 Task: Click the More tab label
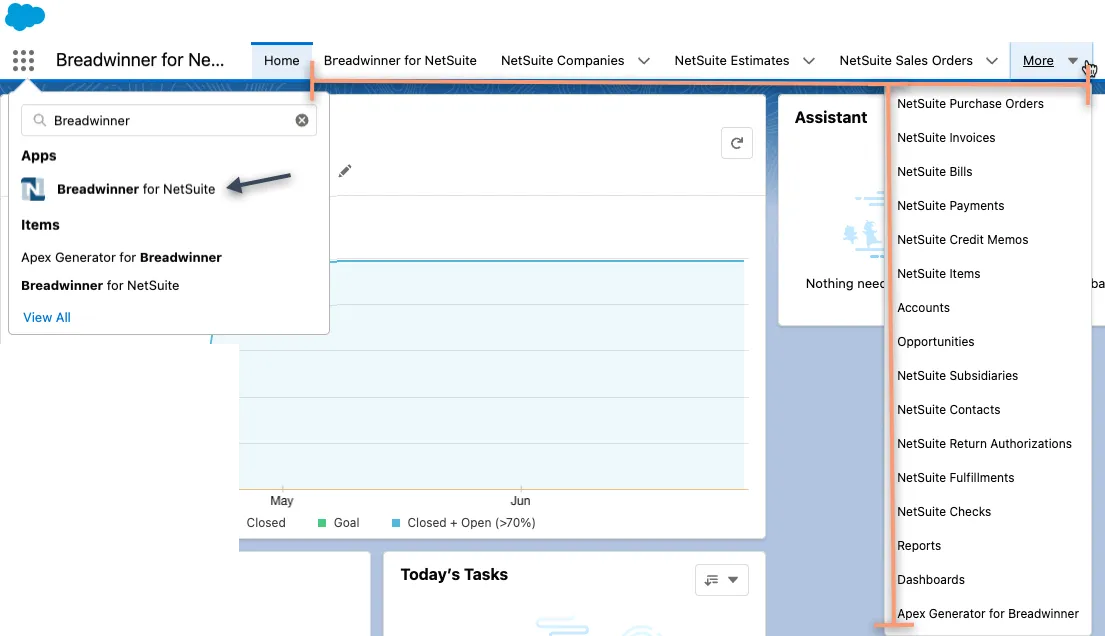coord(1038,61)
